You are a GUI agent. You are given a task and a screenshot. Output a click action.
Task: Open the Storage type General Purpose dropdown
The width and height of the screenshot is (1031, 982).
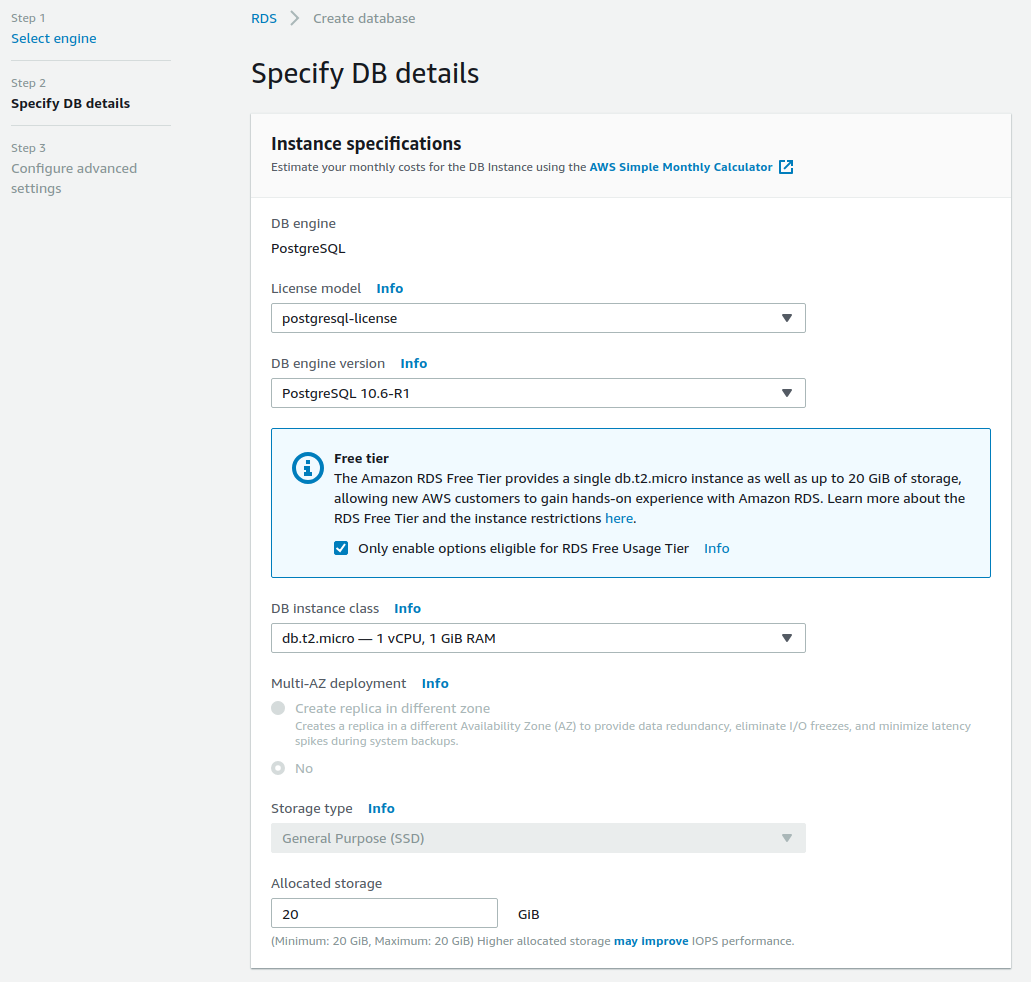click(x=538, y=838)
